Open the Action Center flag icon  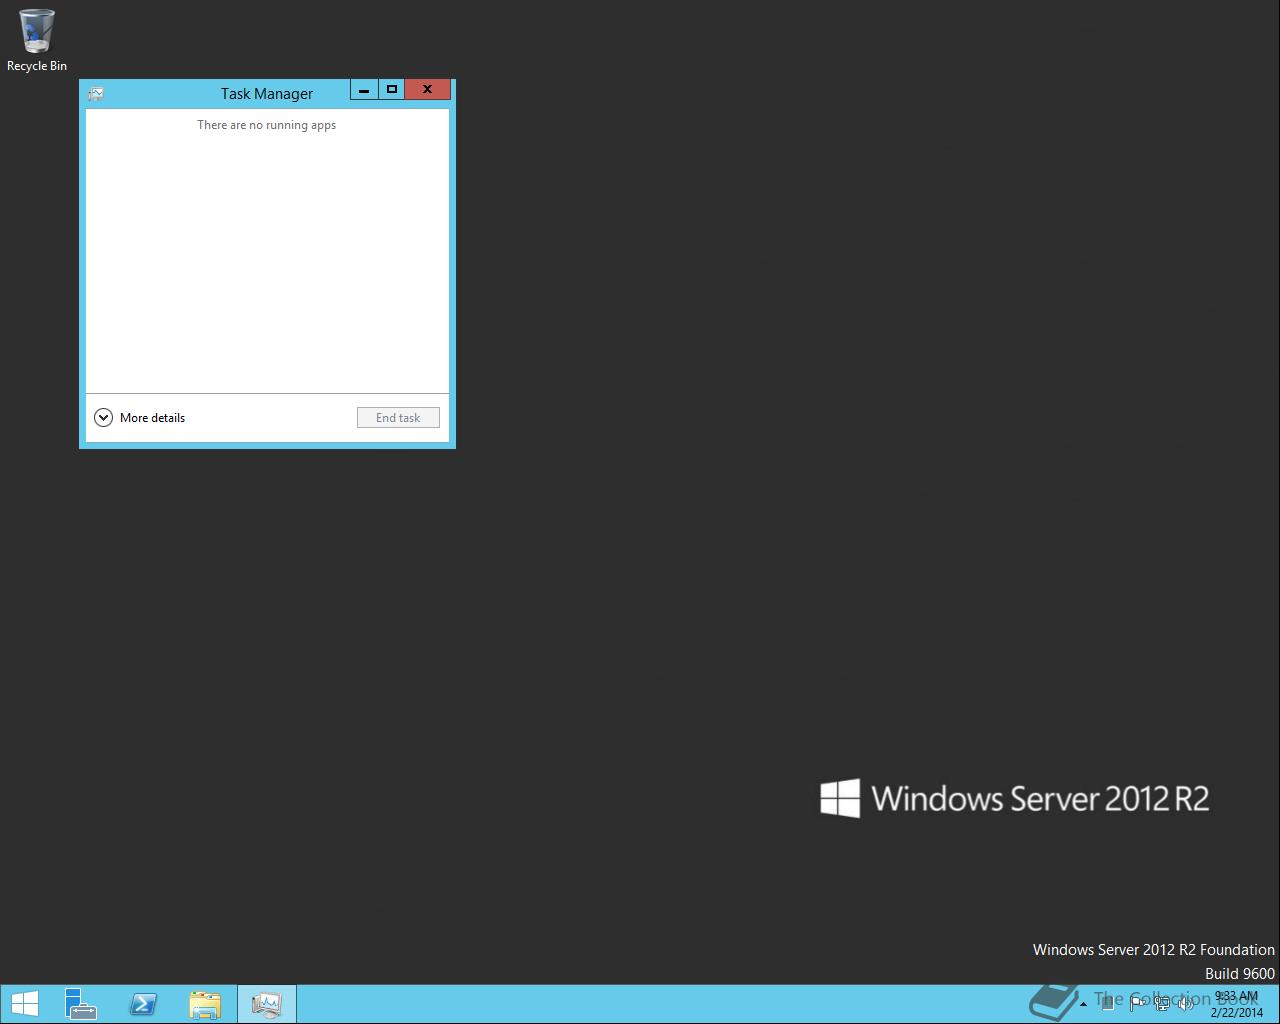point(1138,1003)
